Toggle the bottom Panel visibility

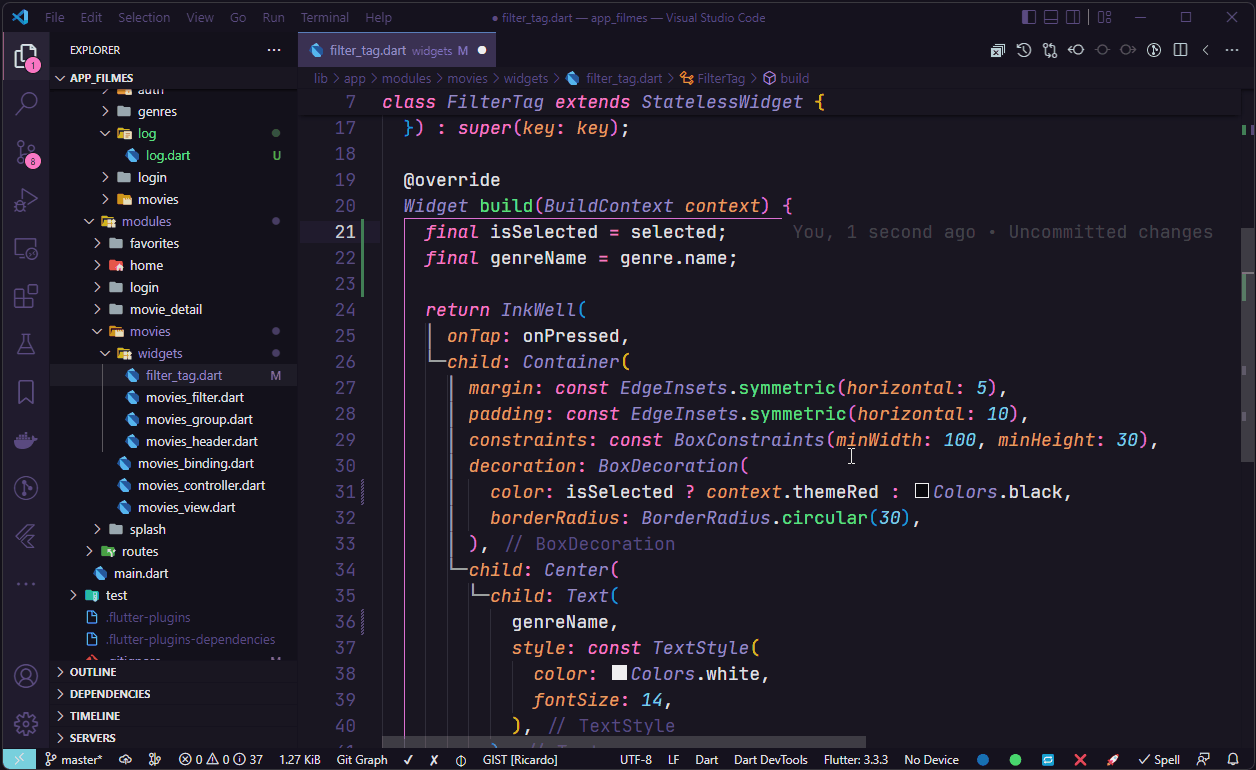pyautogui.click(x=1051, y=17)
